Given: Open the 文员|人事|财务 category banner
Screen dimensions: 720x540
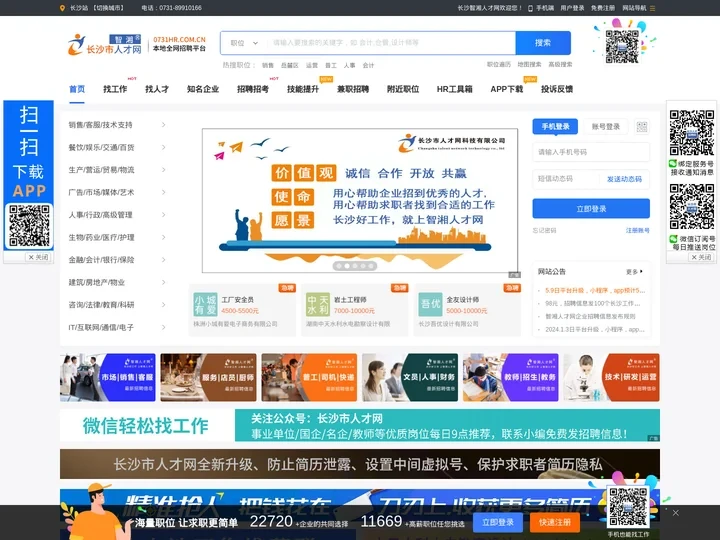Looking at the screenshot, I should 410,377.
